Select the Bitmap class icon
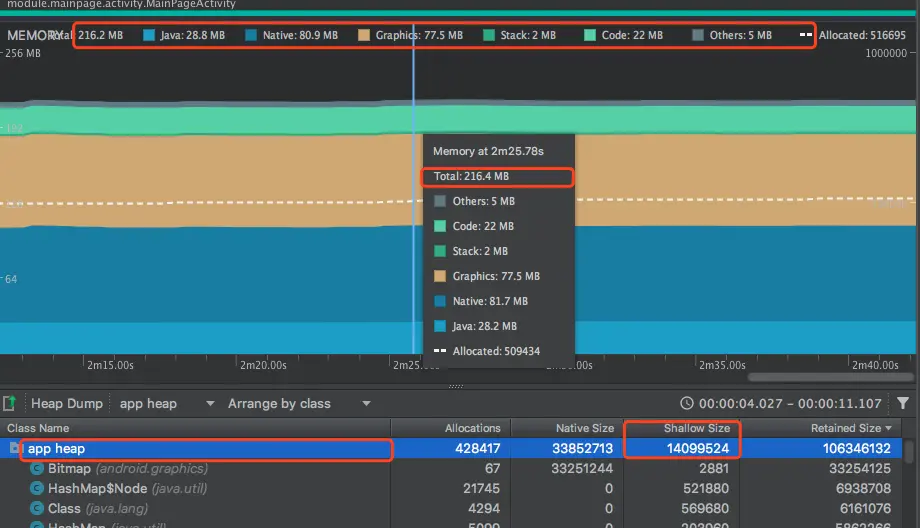 click(37, 469)
